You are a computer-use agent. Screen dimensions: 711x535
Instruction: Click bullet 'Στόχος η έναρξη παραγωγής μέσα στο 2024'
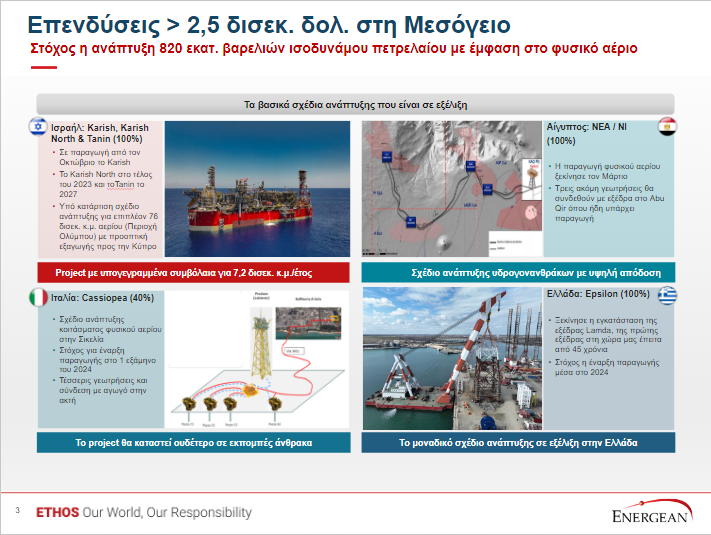[x=607, y=367]
